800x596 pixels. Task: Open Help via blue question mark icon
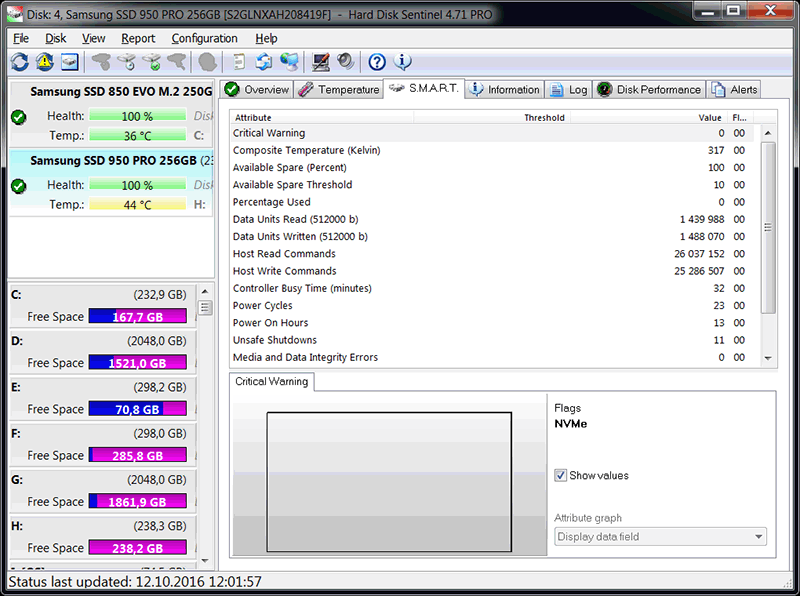click(377, 62)
